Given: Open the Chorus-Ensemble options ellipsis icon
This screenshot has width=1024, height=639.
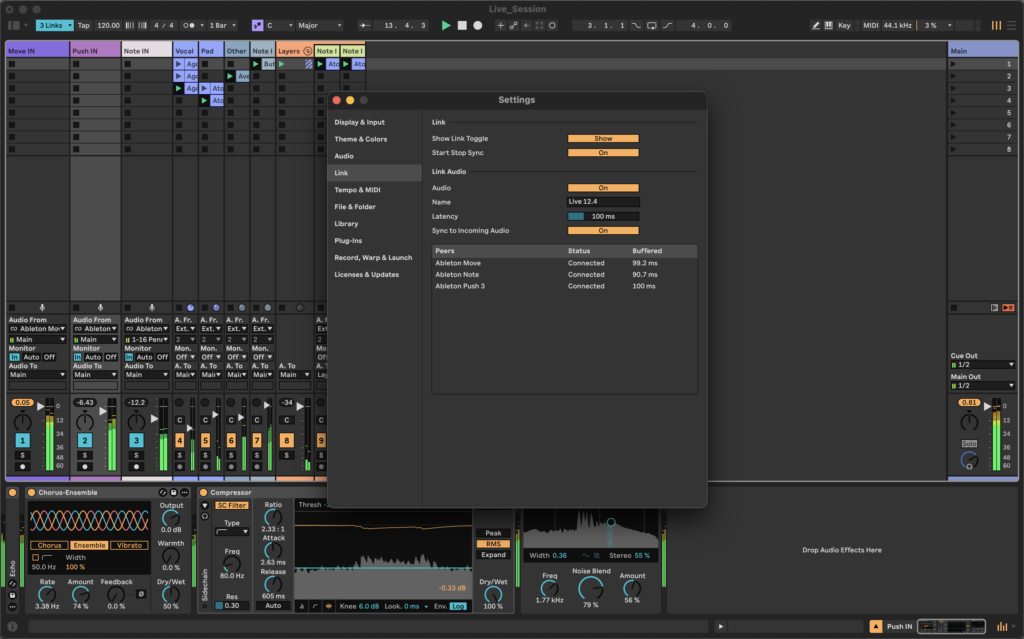Looking at the screenshot, I should click(x=185, y=492).
